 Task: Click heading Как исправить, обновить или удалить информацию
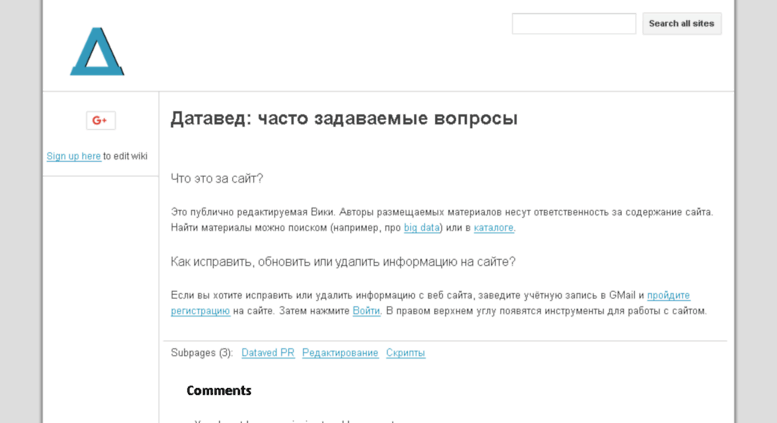343,262
